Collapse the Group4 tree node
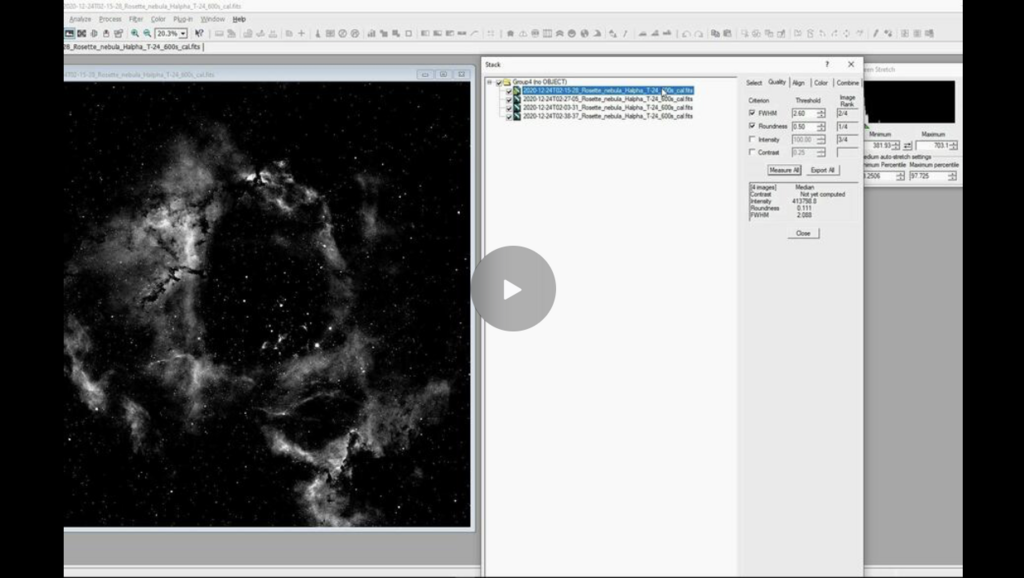This screenshot has width=1024, height=578. coord(489,82)
